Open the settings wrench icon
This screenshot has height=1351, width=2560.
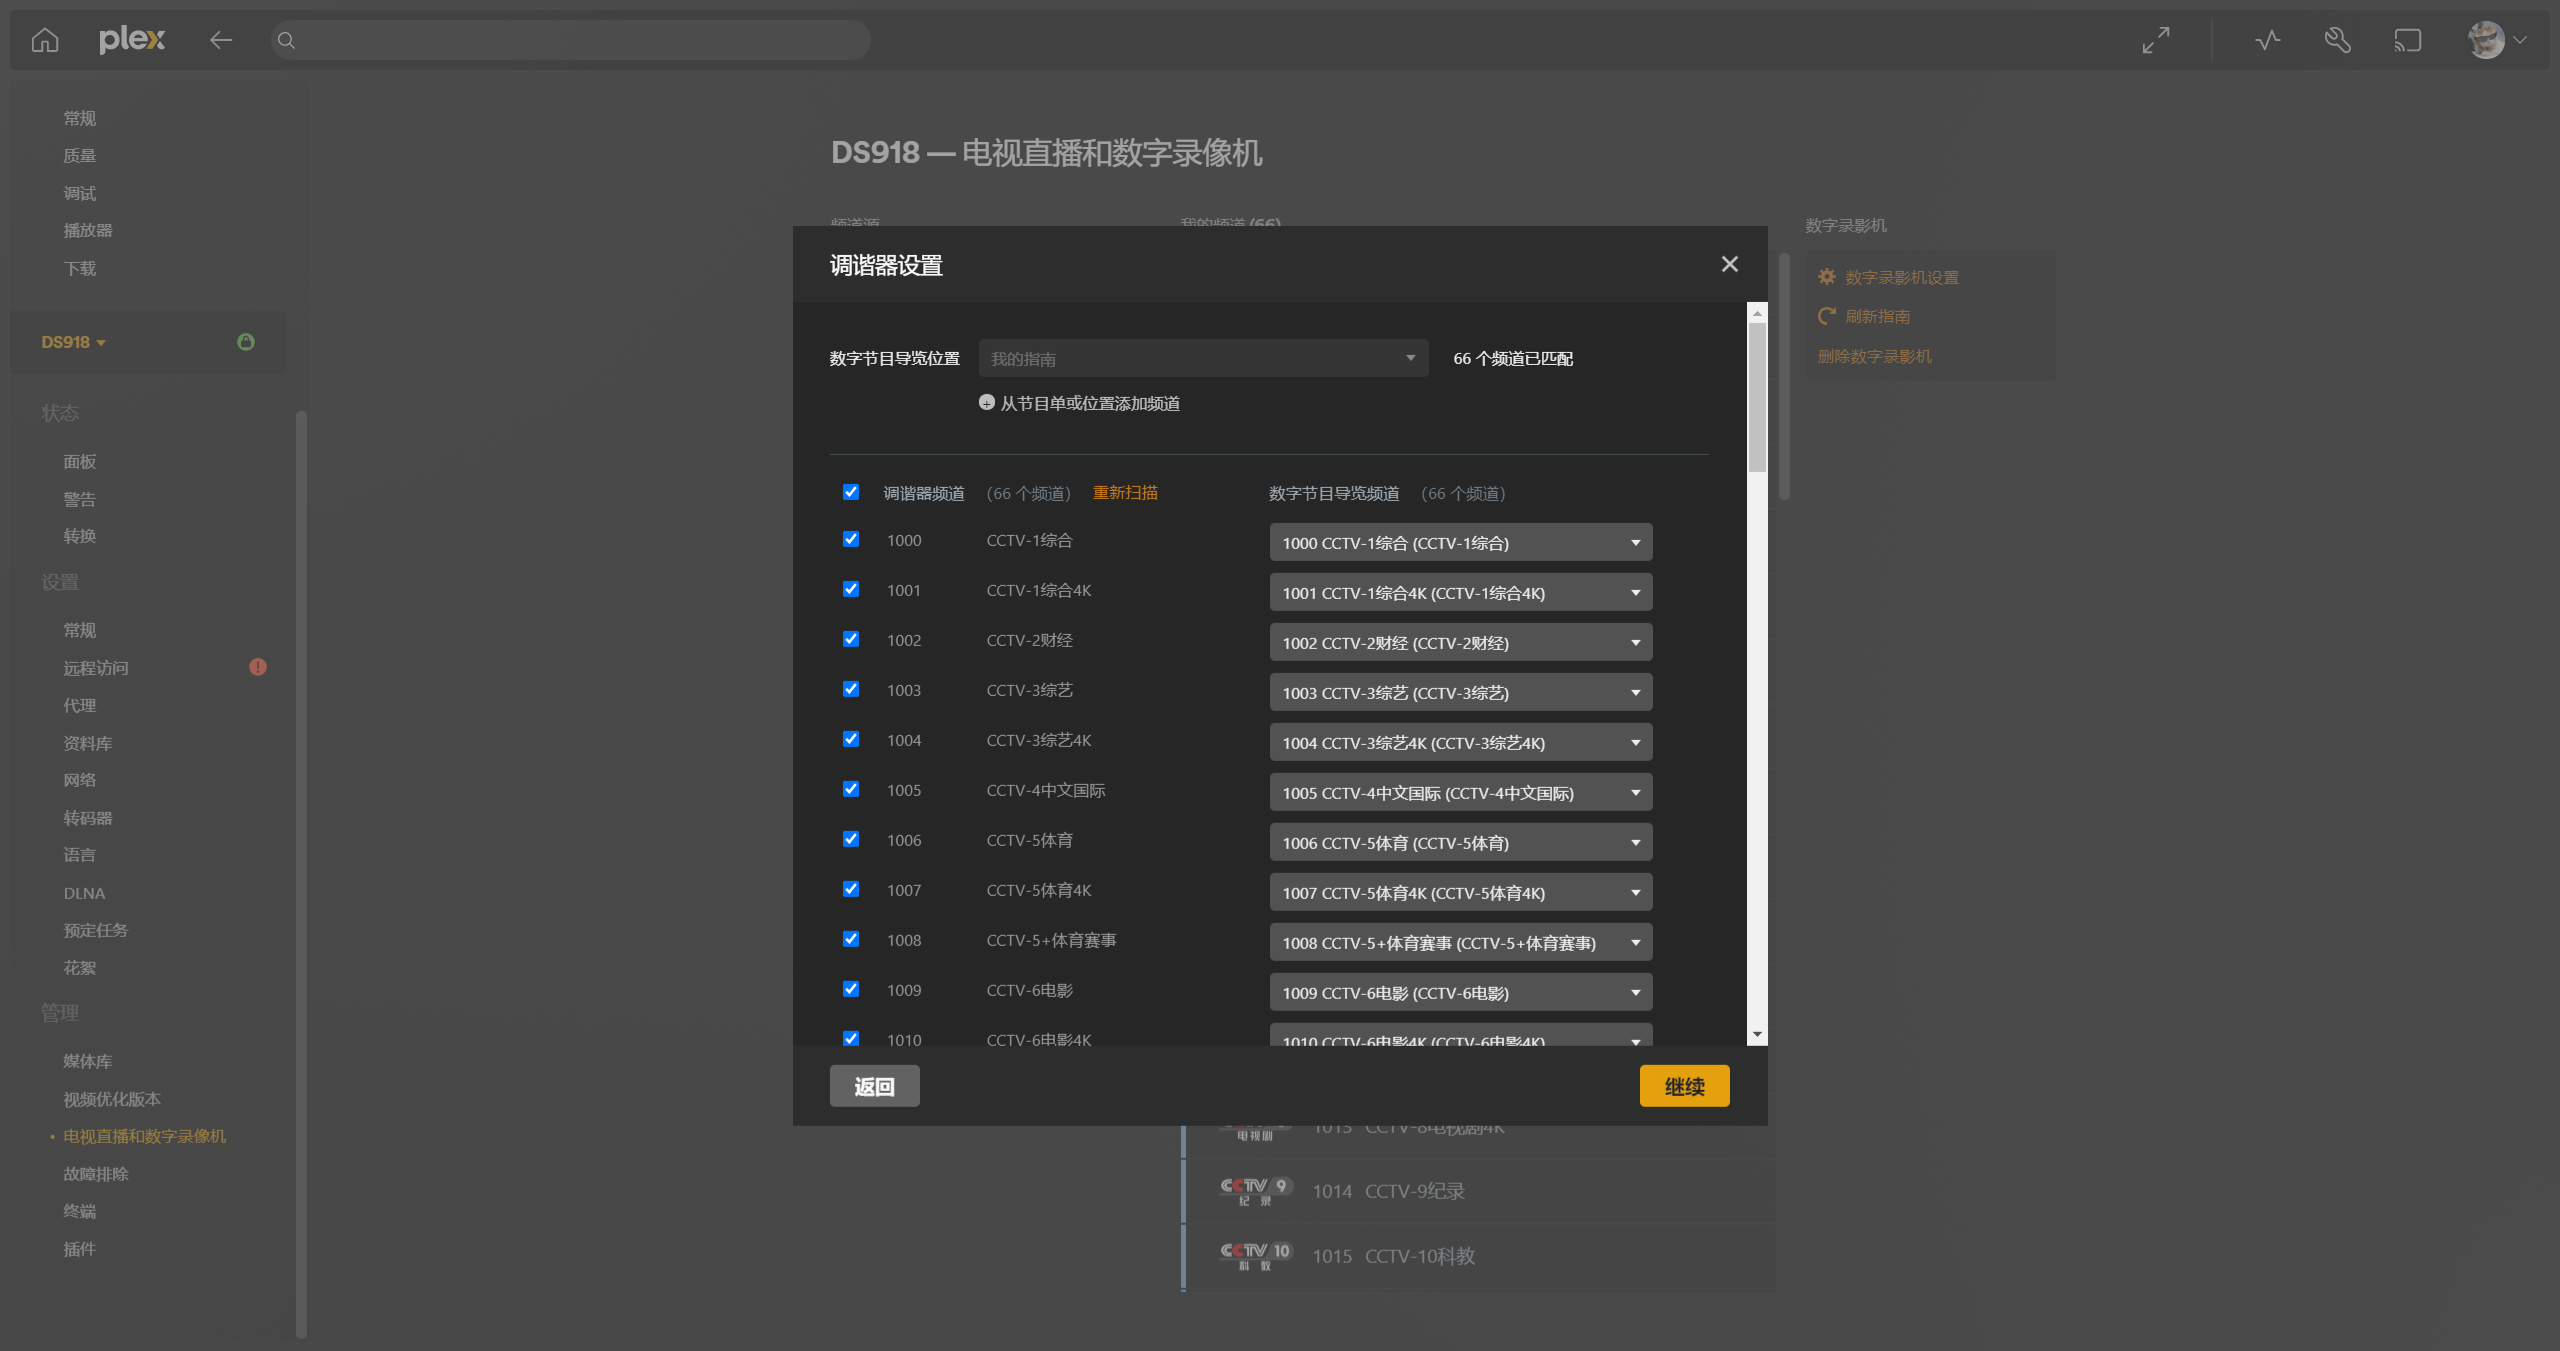click(x=2337, y=40)
